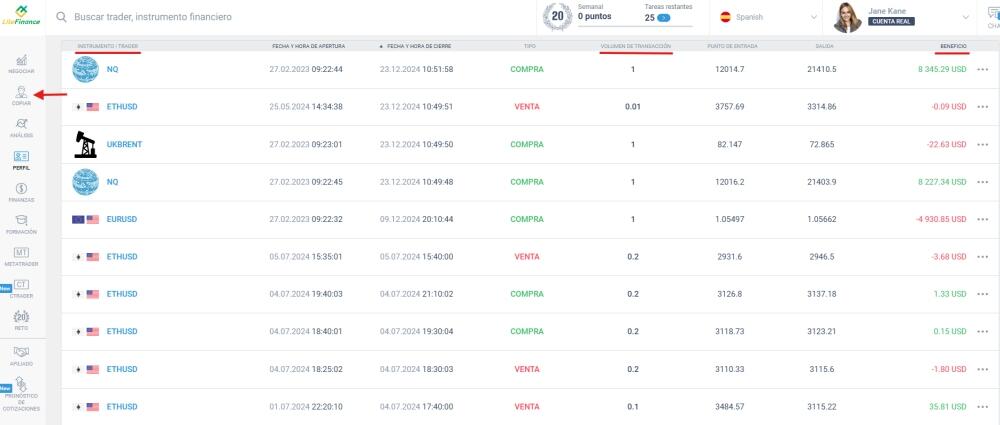Screen dimensions: 1000x425
Task: Select profit value -22.63 USD
Action: [946, 145]
